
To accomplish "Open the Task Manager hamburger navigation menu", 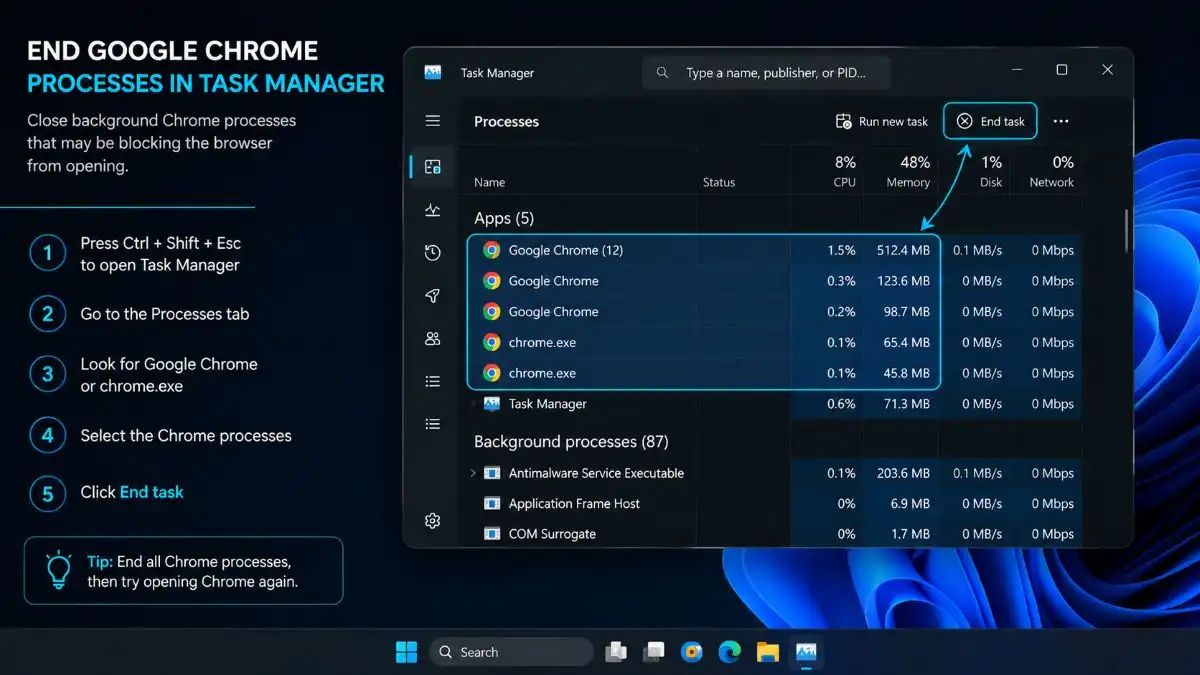I will tap(432, 121).
